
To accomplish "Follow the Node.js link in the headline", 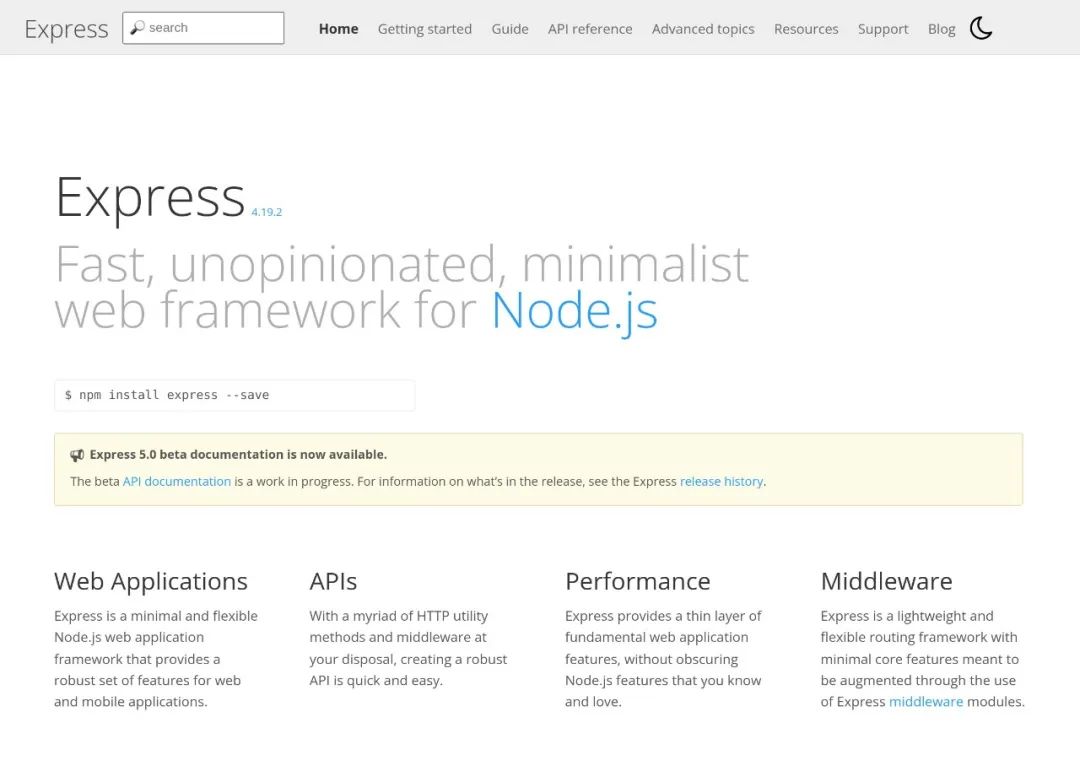I will tap(574, 311).
